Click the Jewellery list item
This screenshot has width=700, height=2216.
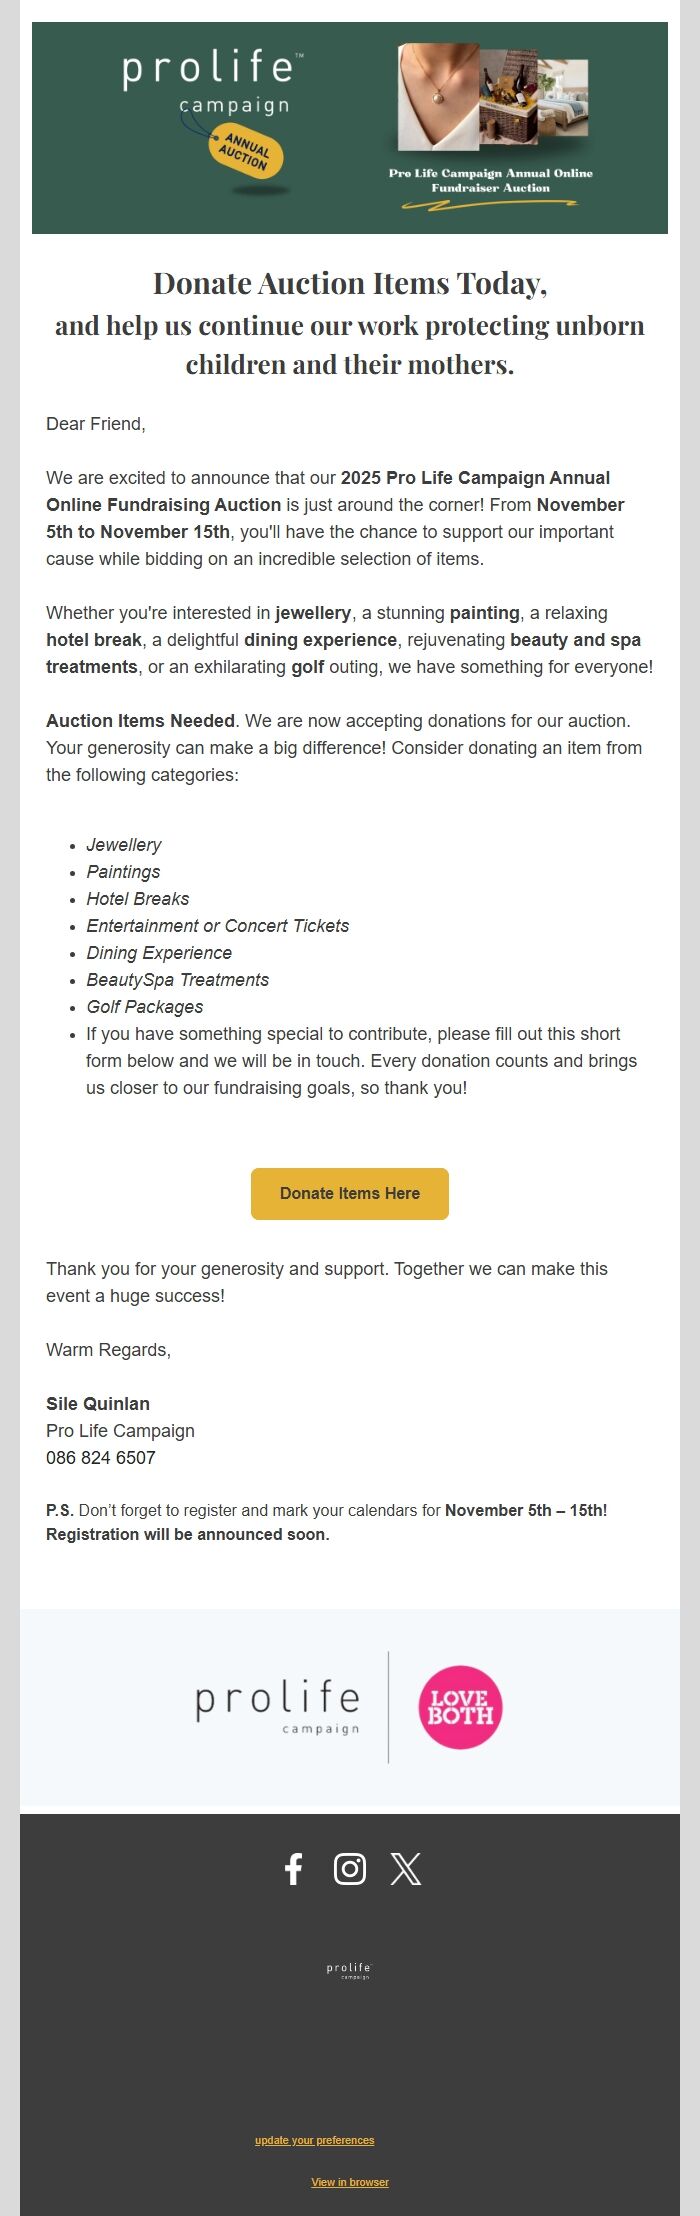point(124,845)
